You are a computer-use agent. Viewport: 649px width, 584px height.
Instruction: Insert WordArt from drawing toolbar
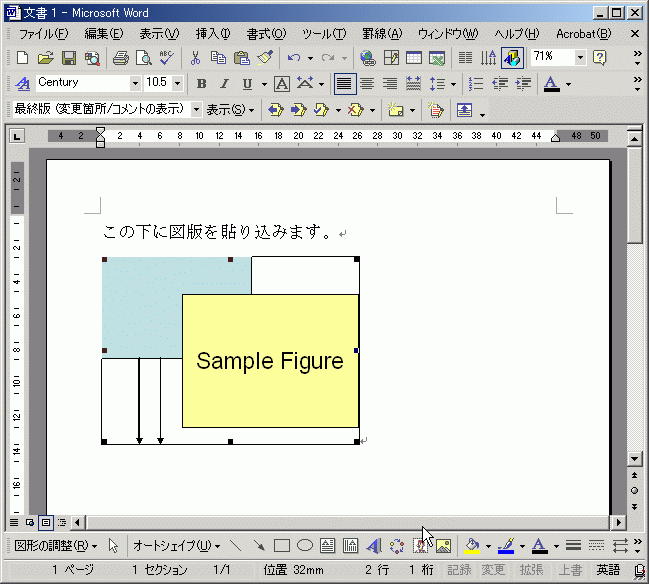click(x=374, y=546)
